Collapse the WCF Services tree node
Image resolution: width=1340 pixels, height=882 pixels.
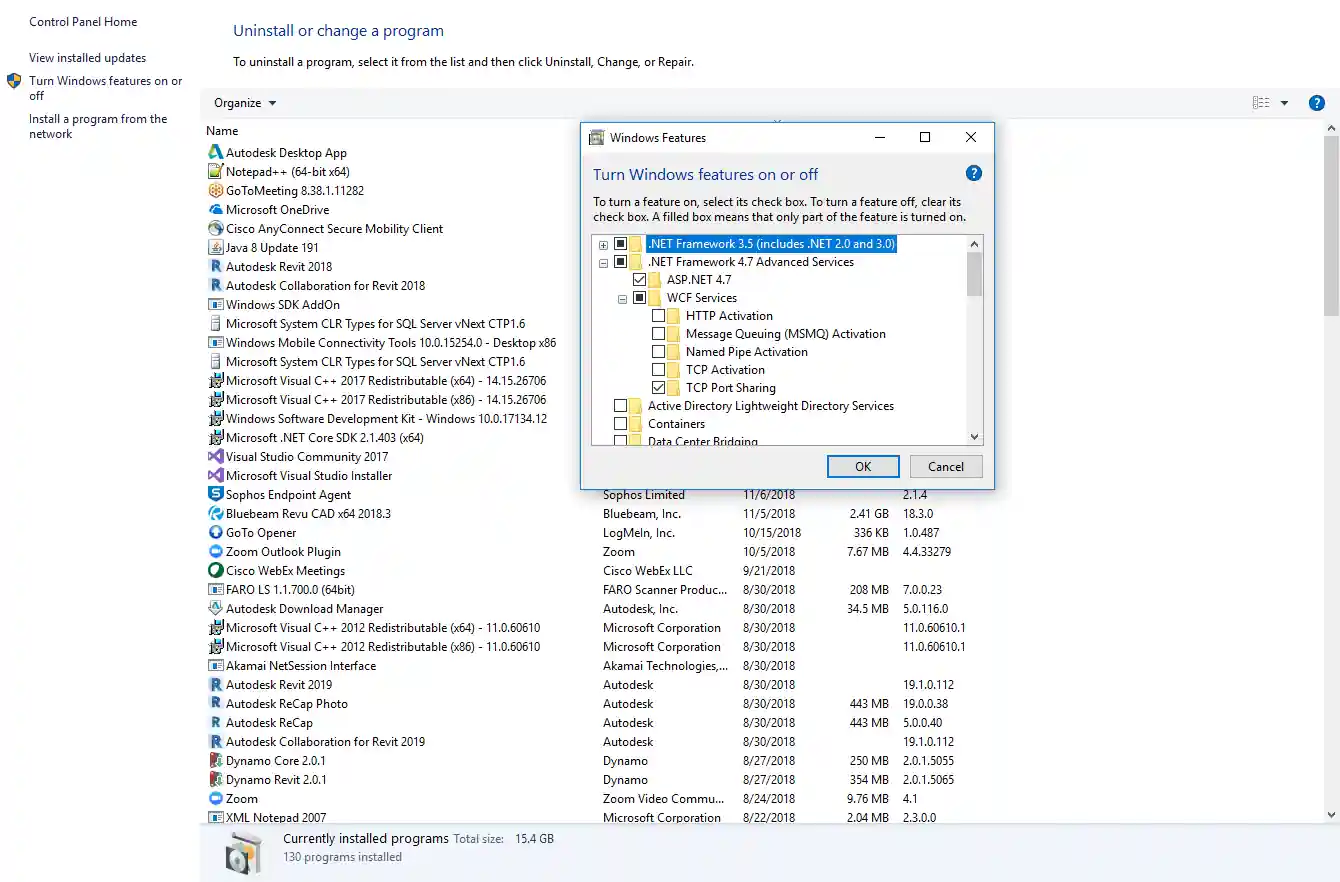point(622,297)
